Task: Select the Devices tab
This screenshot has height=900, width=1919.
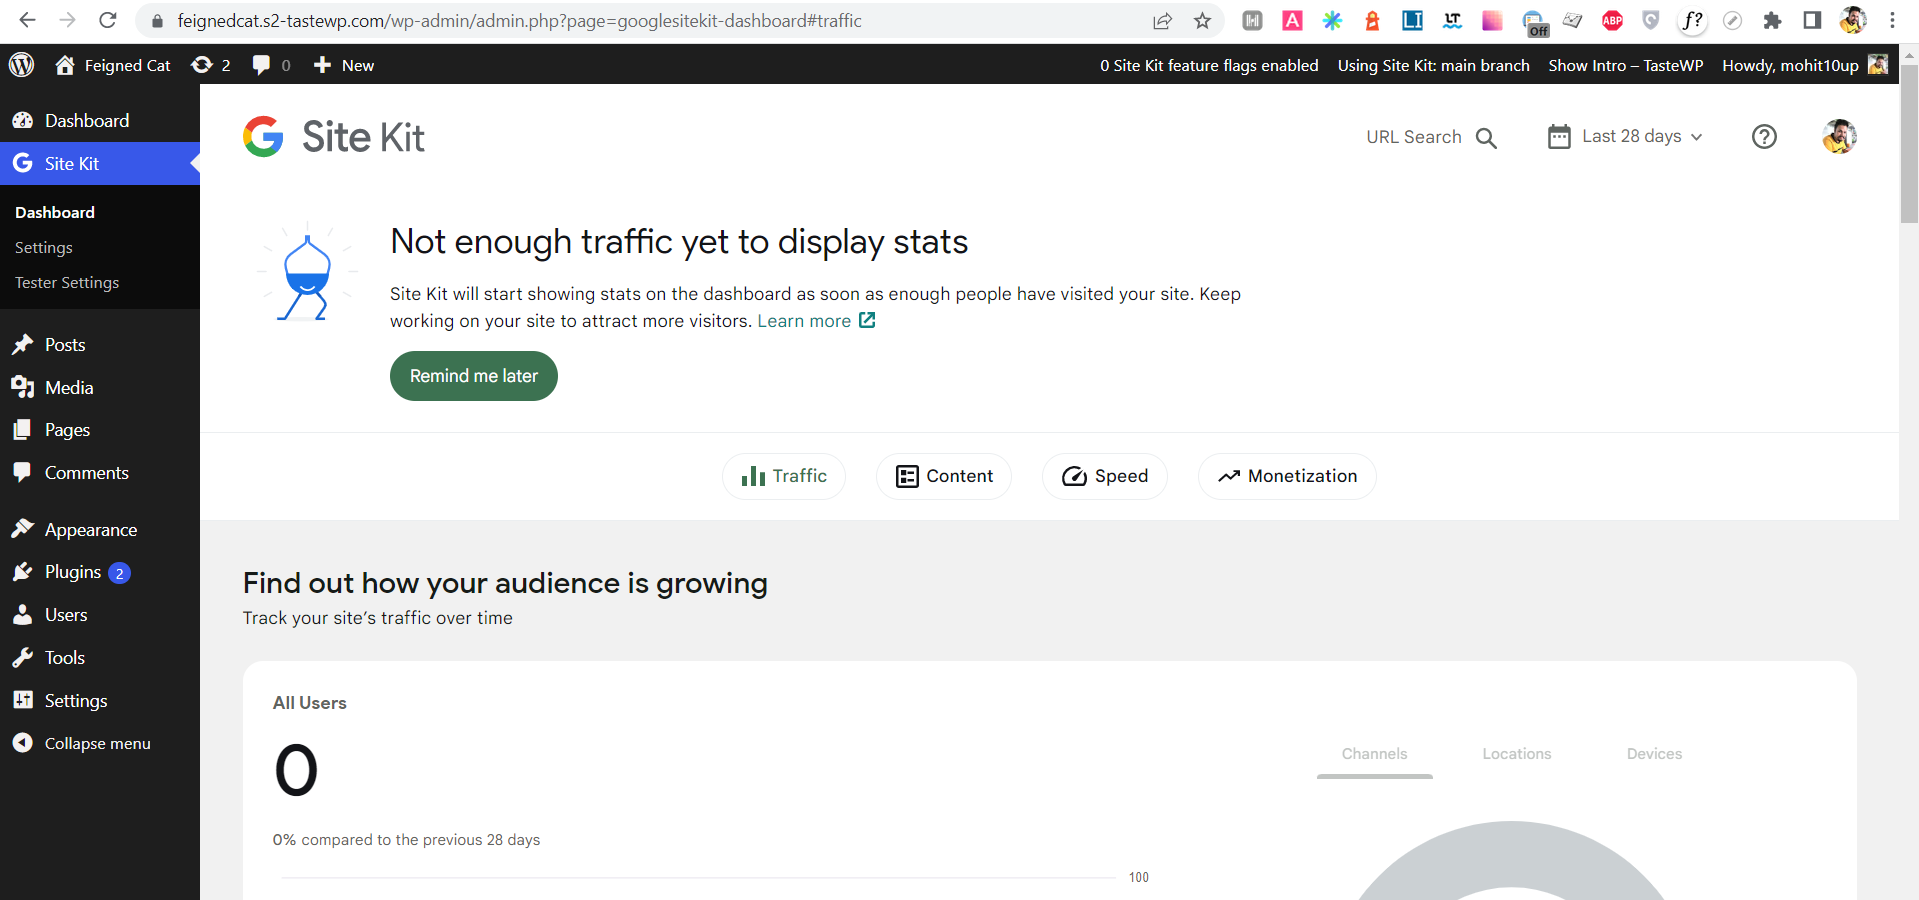Action: 1654,754
